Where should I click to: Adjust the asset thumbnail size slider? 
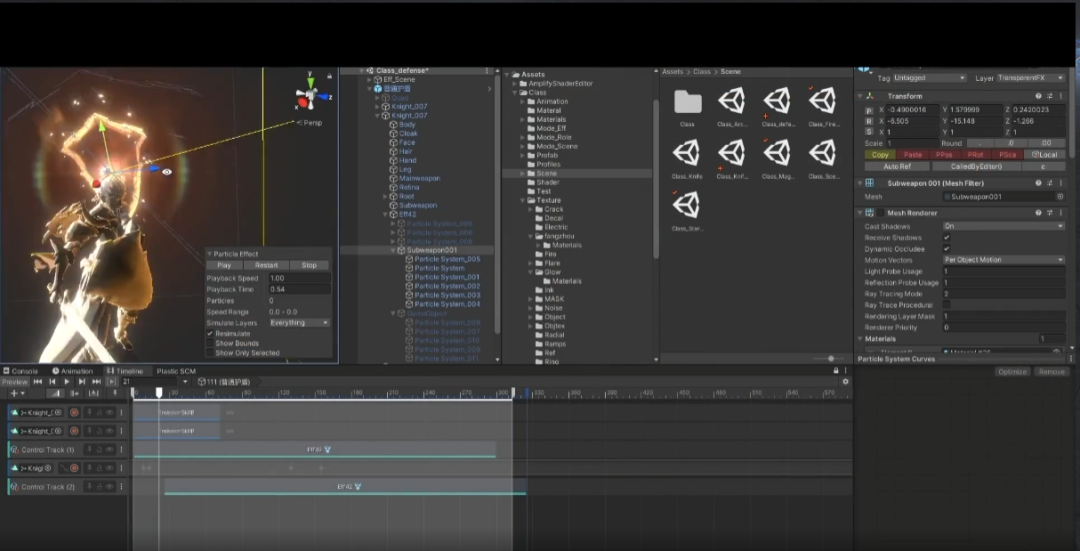point(830,358)
